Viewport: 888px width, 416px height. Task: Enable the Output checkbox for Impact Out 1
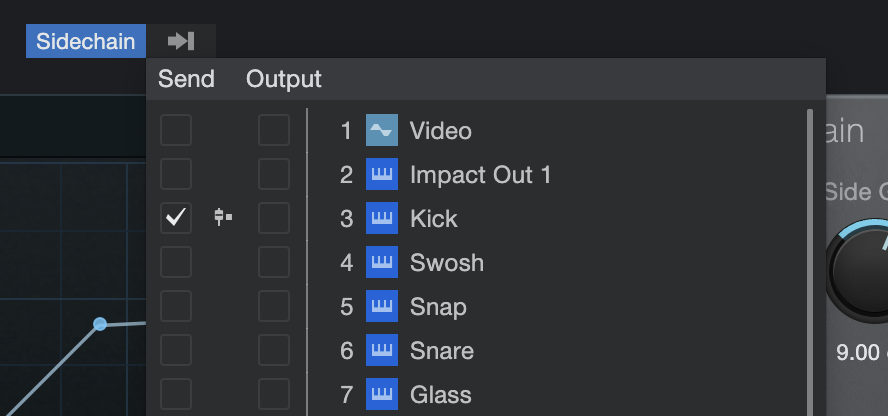tap(274, 174)
